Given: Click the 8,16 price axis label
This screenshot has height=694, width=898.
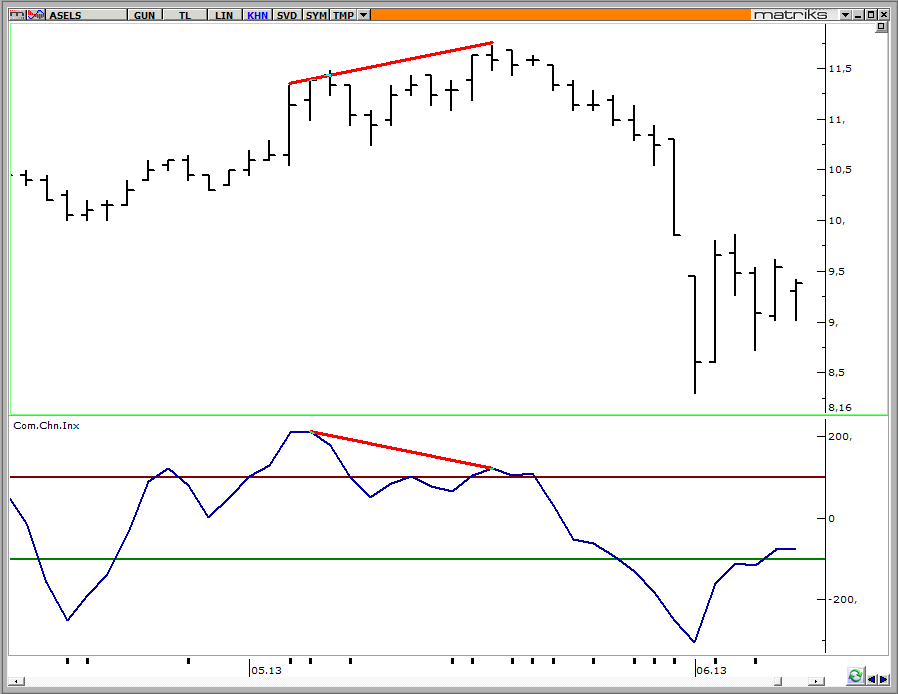Looking at the screenshot, I should [840, 408].
